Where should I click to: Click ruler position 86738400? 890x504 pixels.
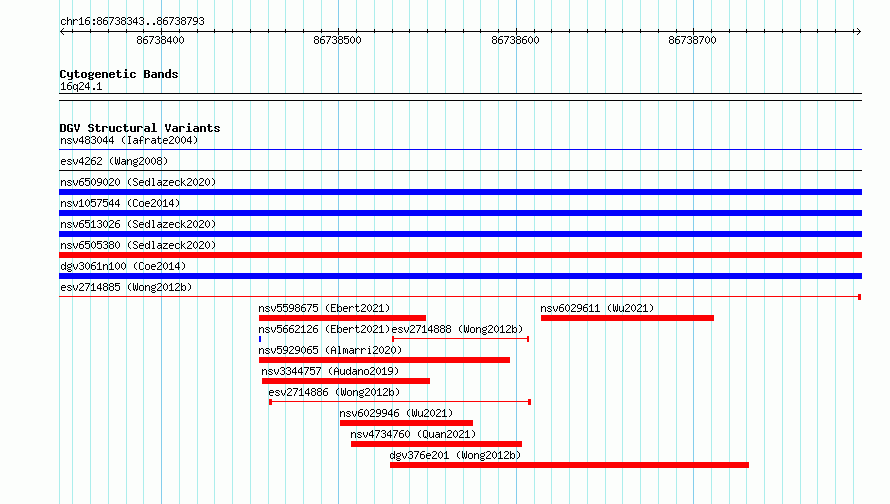coord(161,40)
